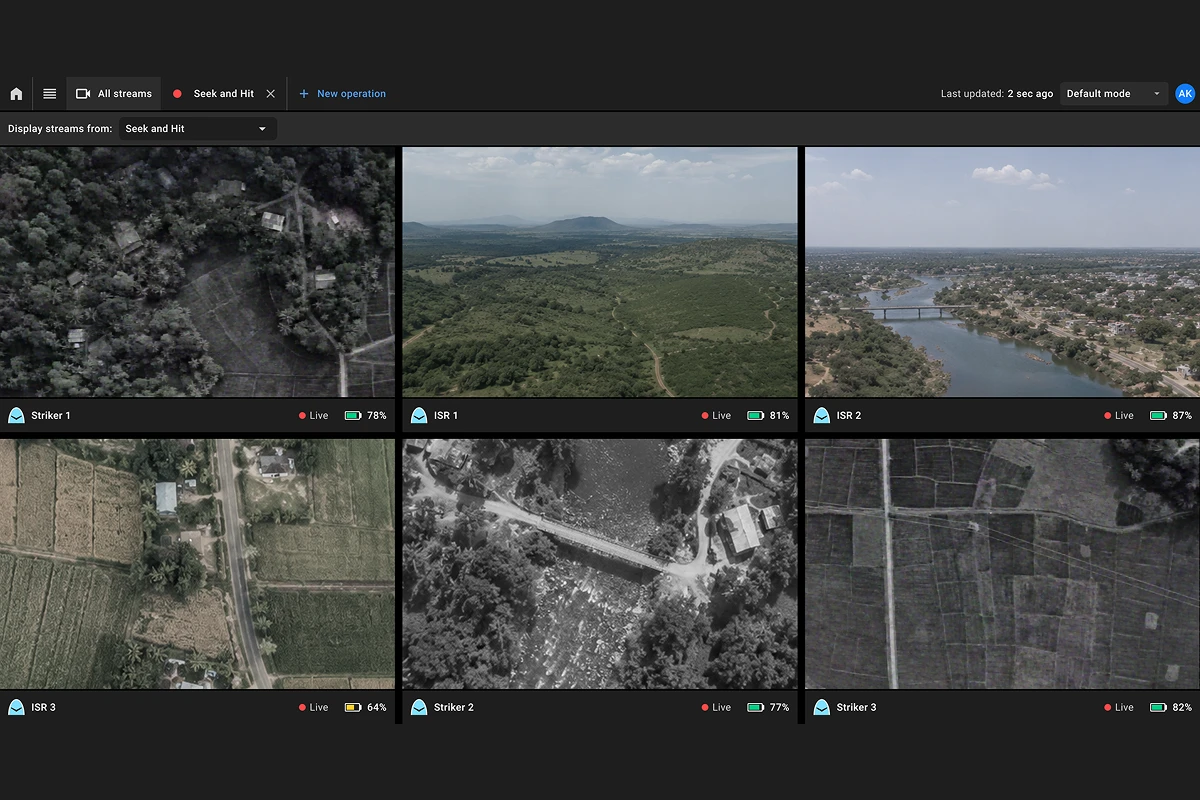Go to the home icon
This screenshot has width=1200, height=800.
tap(16, 94)
